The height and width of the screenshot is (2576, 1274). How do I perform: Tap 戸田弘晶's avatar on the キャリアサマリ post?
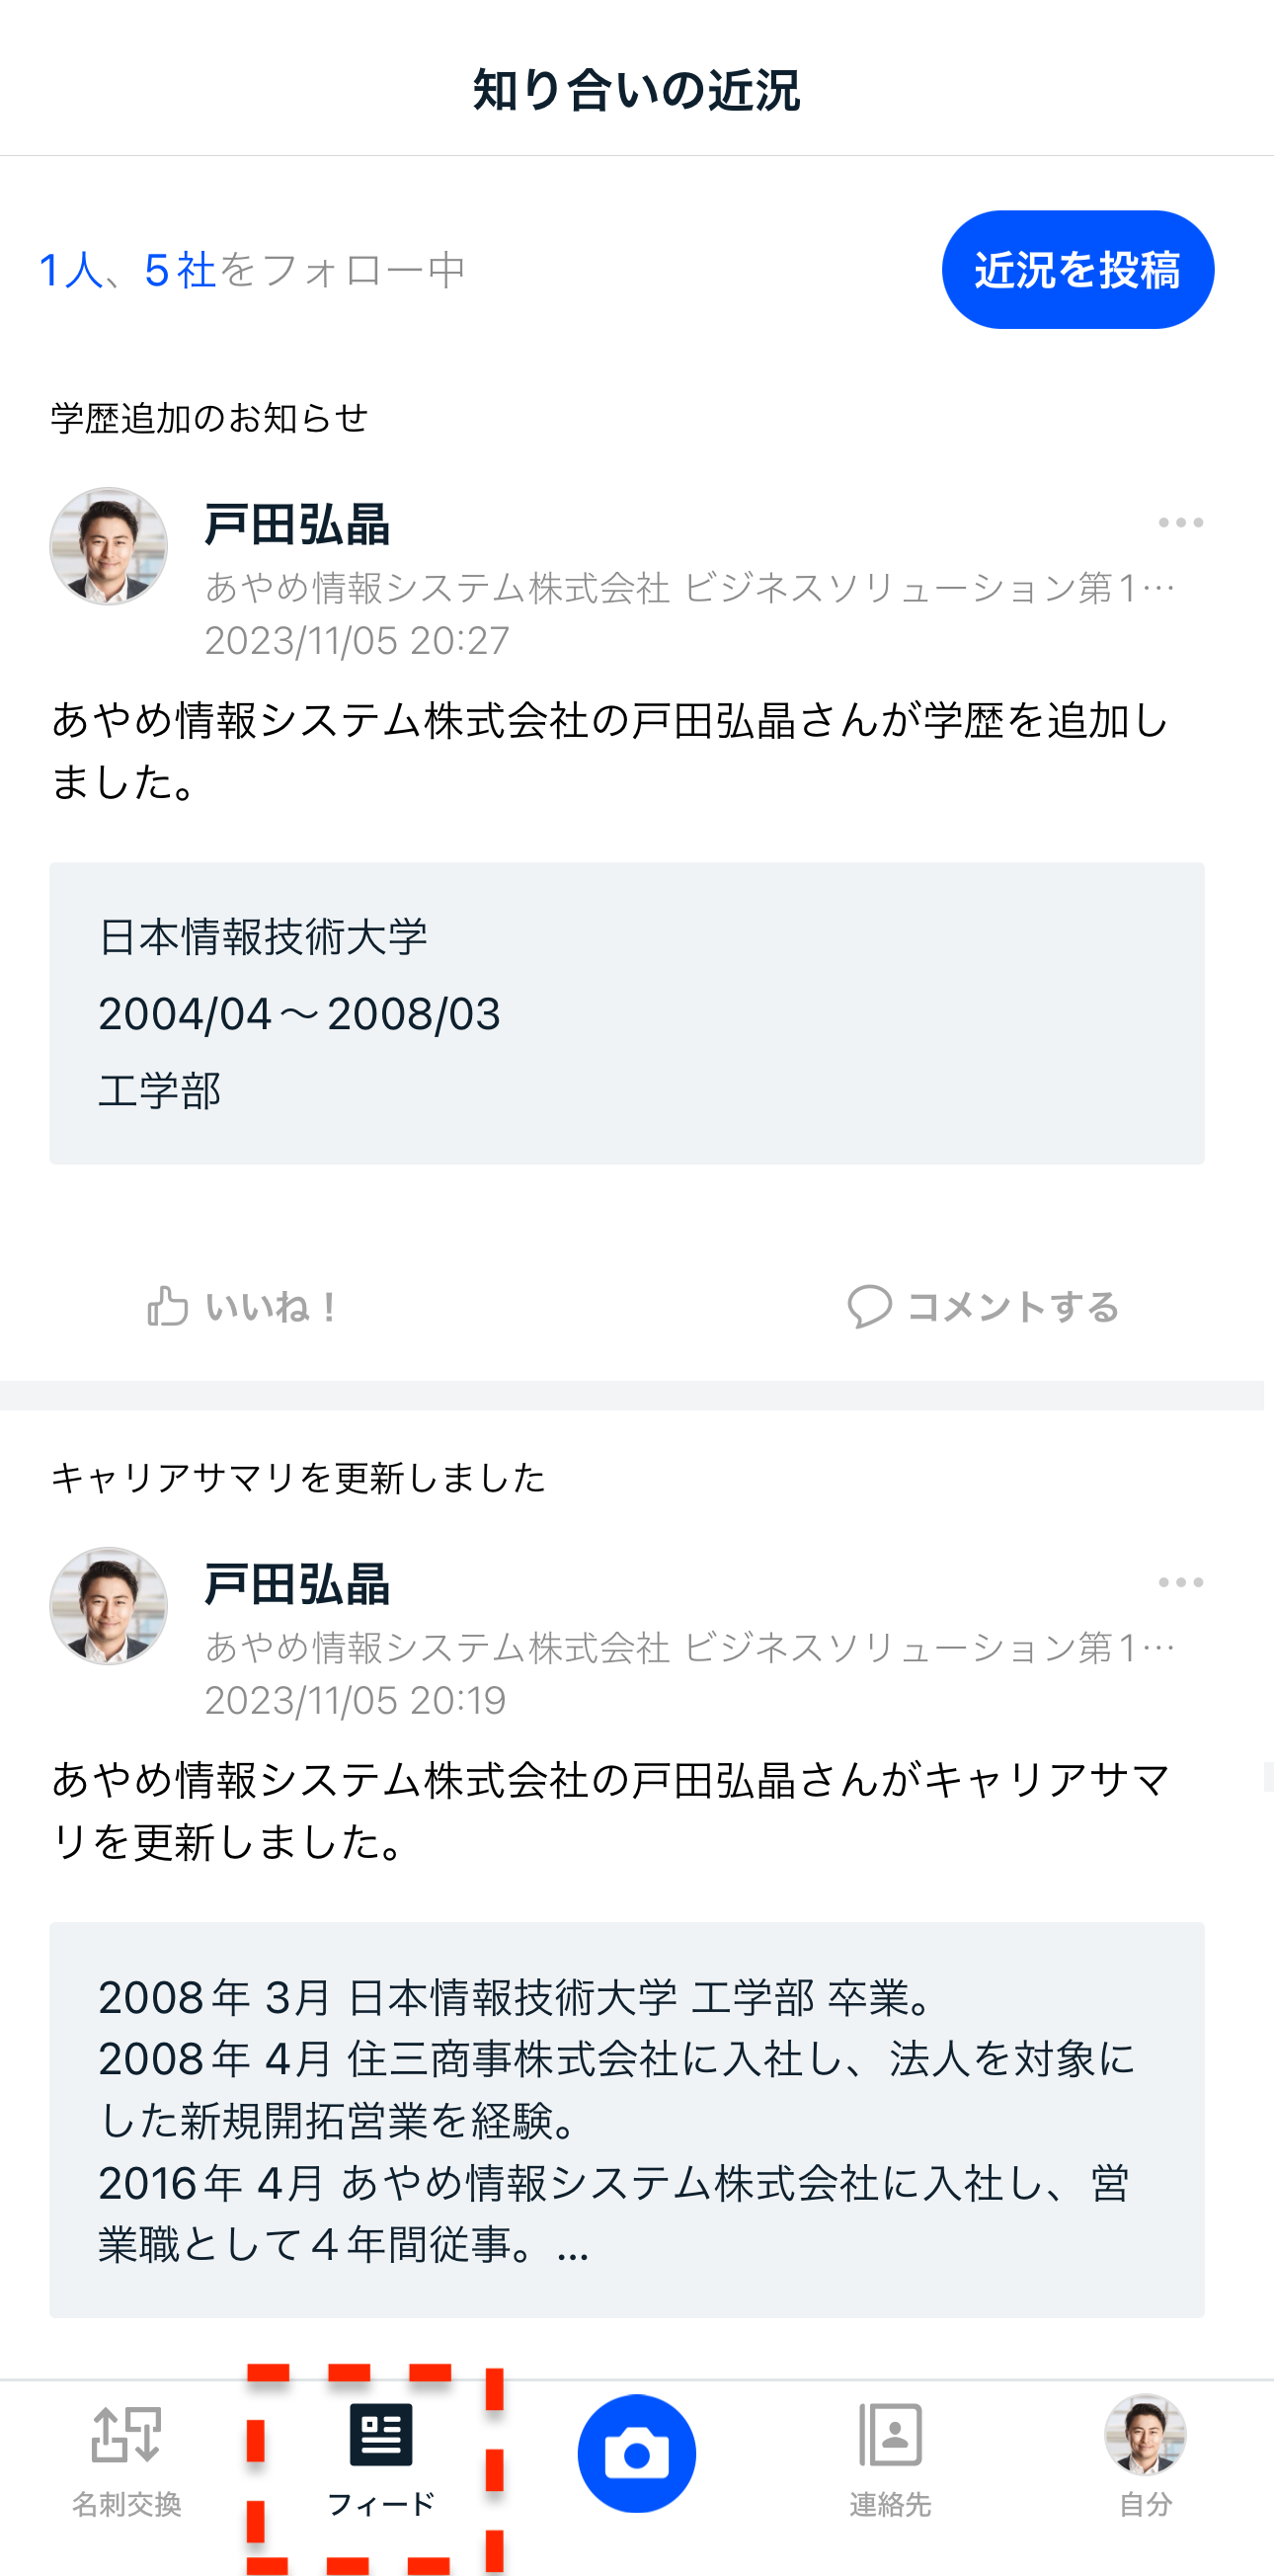pos(109,1606)
